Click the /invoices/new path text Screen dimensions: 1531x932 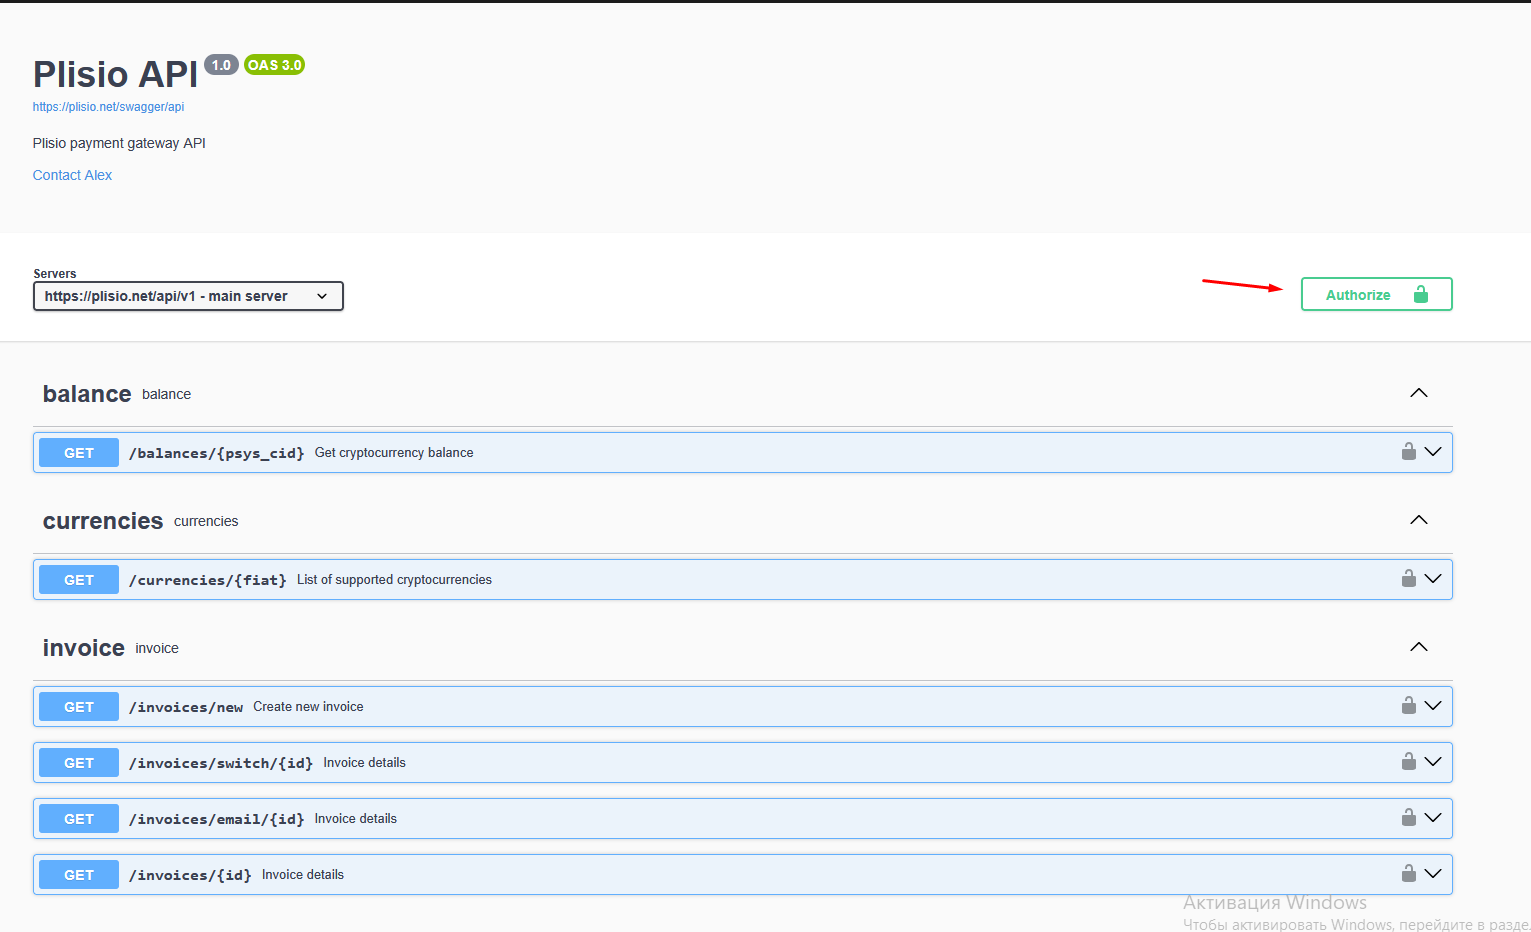pyautogui.click(x=186, y=707)
